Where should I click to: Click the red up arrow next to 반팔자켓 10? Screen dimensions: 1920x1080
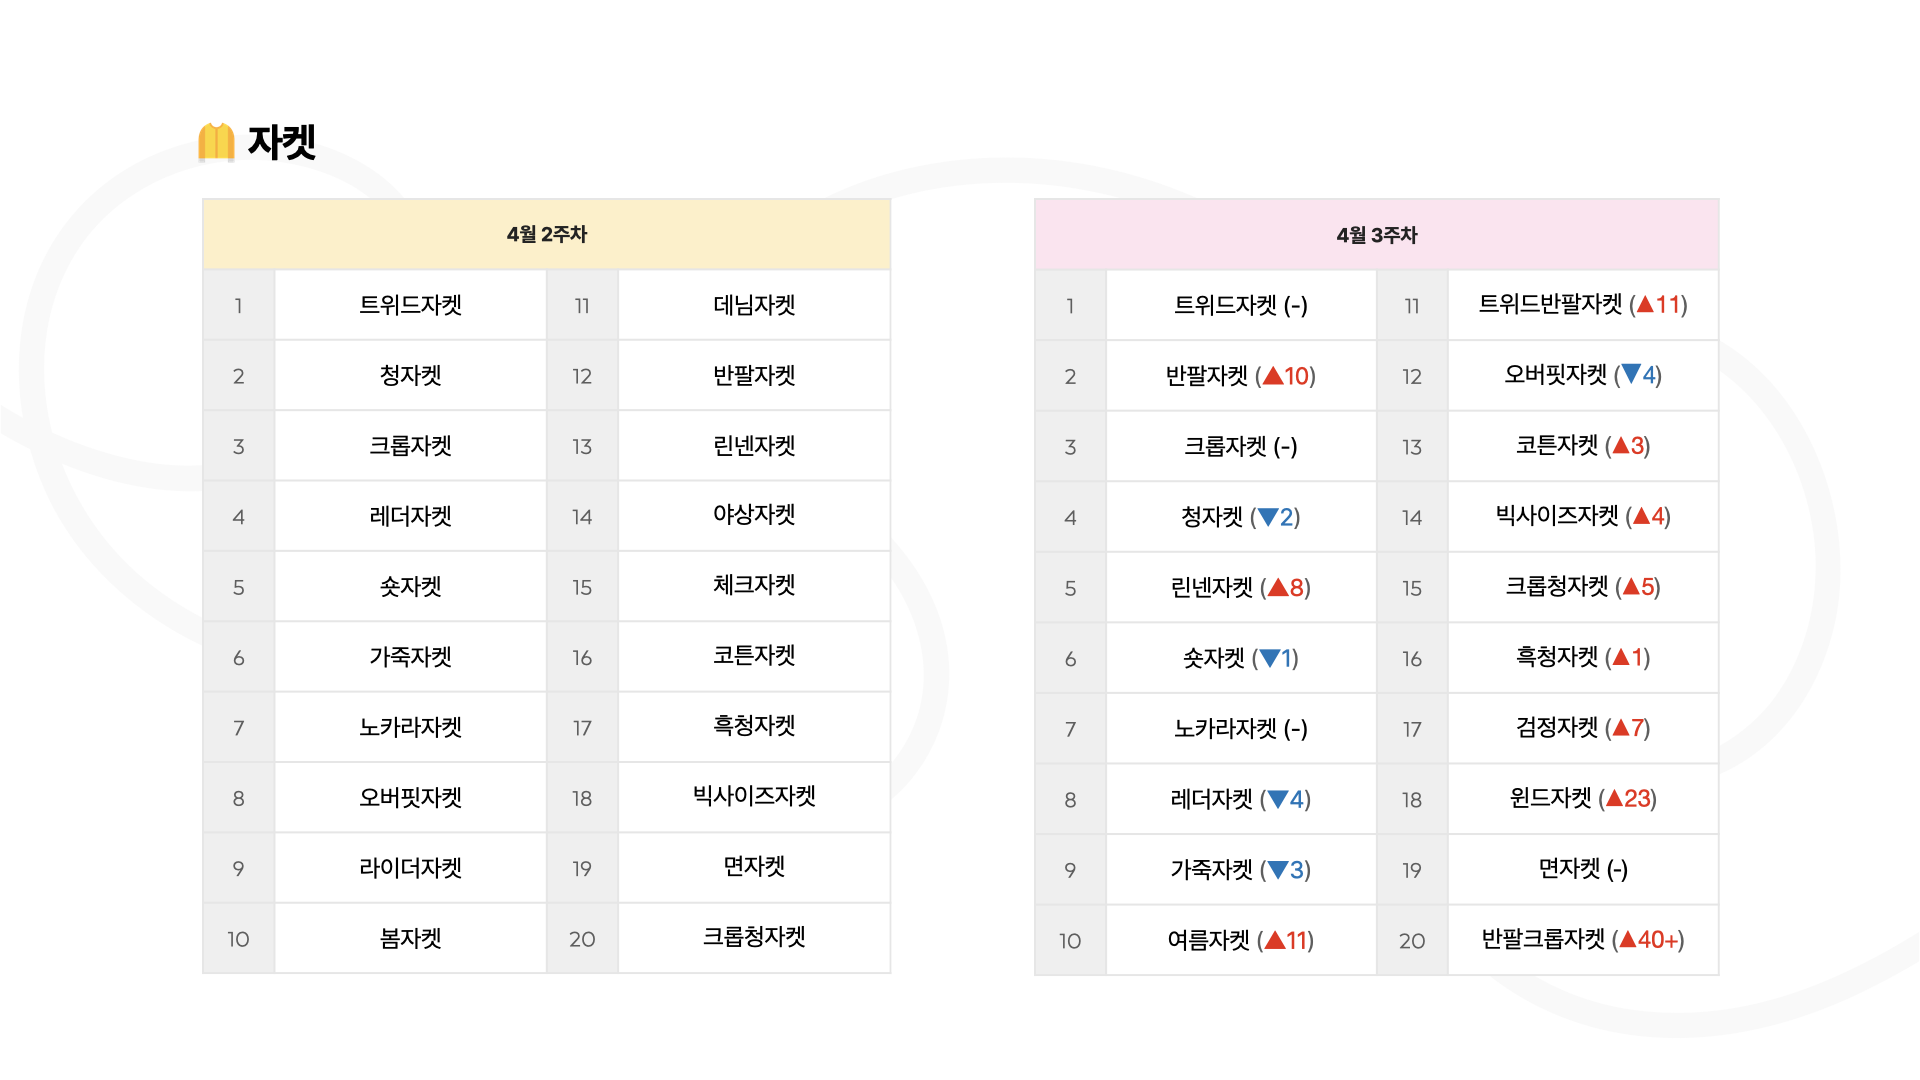coord(1273,376)
